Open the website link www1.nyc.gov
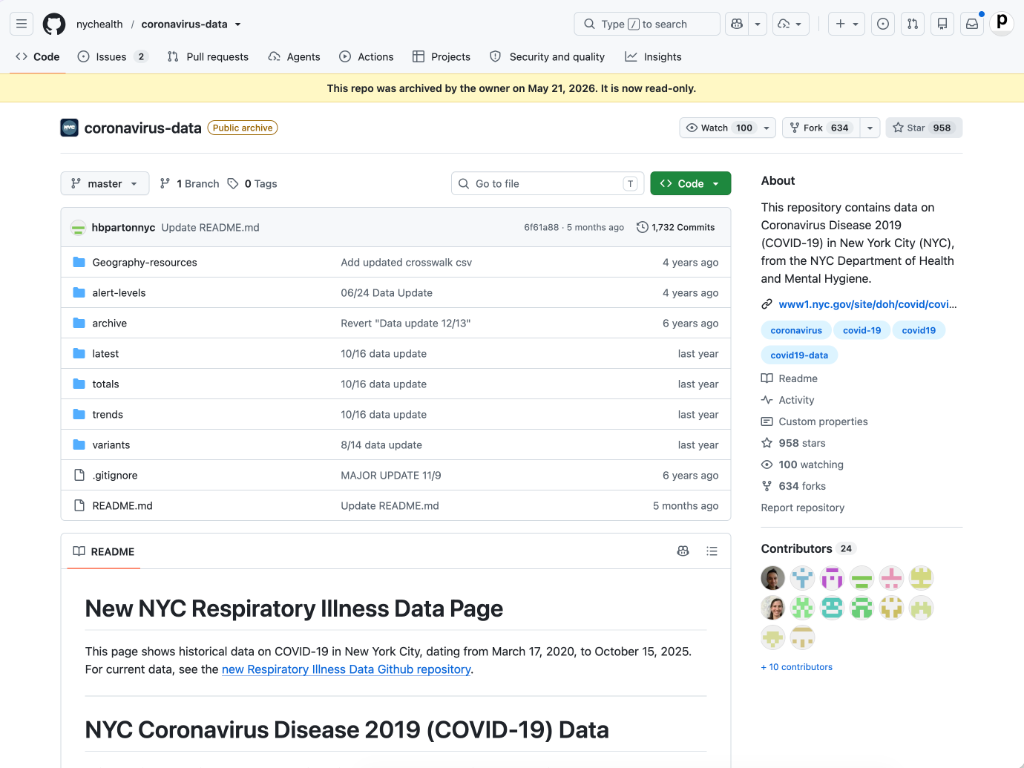The image size is (1024, 768). (867, 304)
